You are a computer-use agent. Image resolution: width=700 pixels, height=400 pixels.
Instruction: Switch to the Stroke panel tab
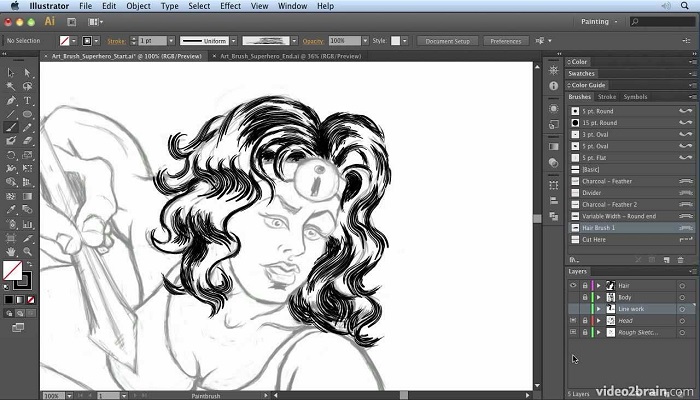[x=607, y=97]
